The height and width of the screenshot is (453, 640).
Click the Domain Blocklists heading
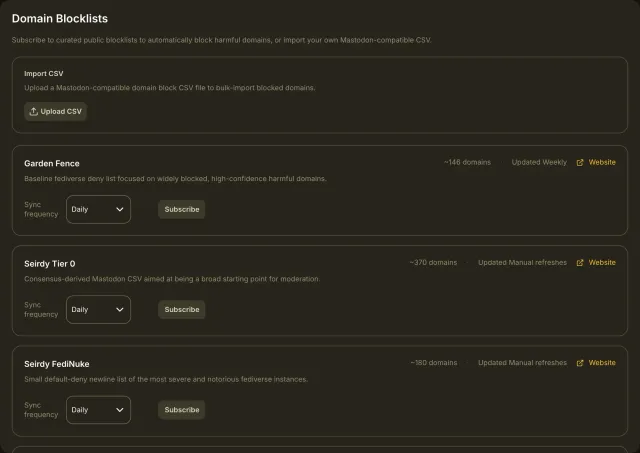tap(60, 19)
